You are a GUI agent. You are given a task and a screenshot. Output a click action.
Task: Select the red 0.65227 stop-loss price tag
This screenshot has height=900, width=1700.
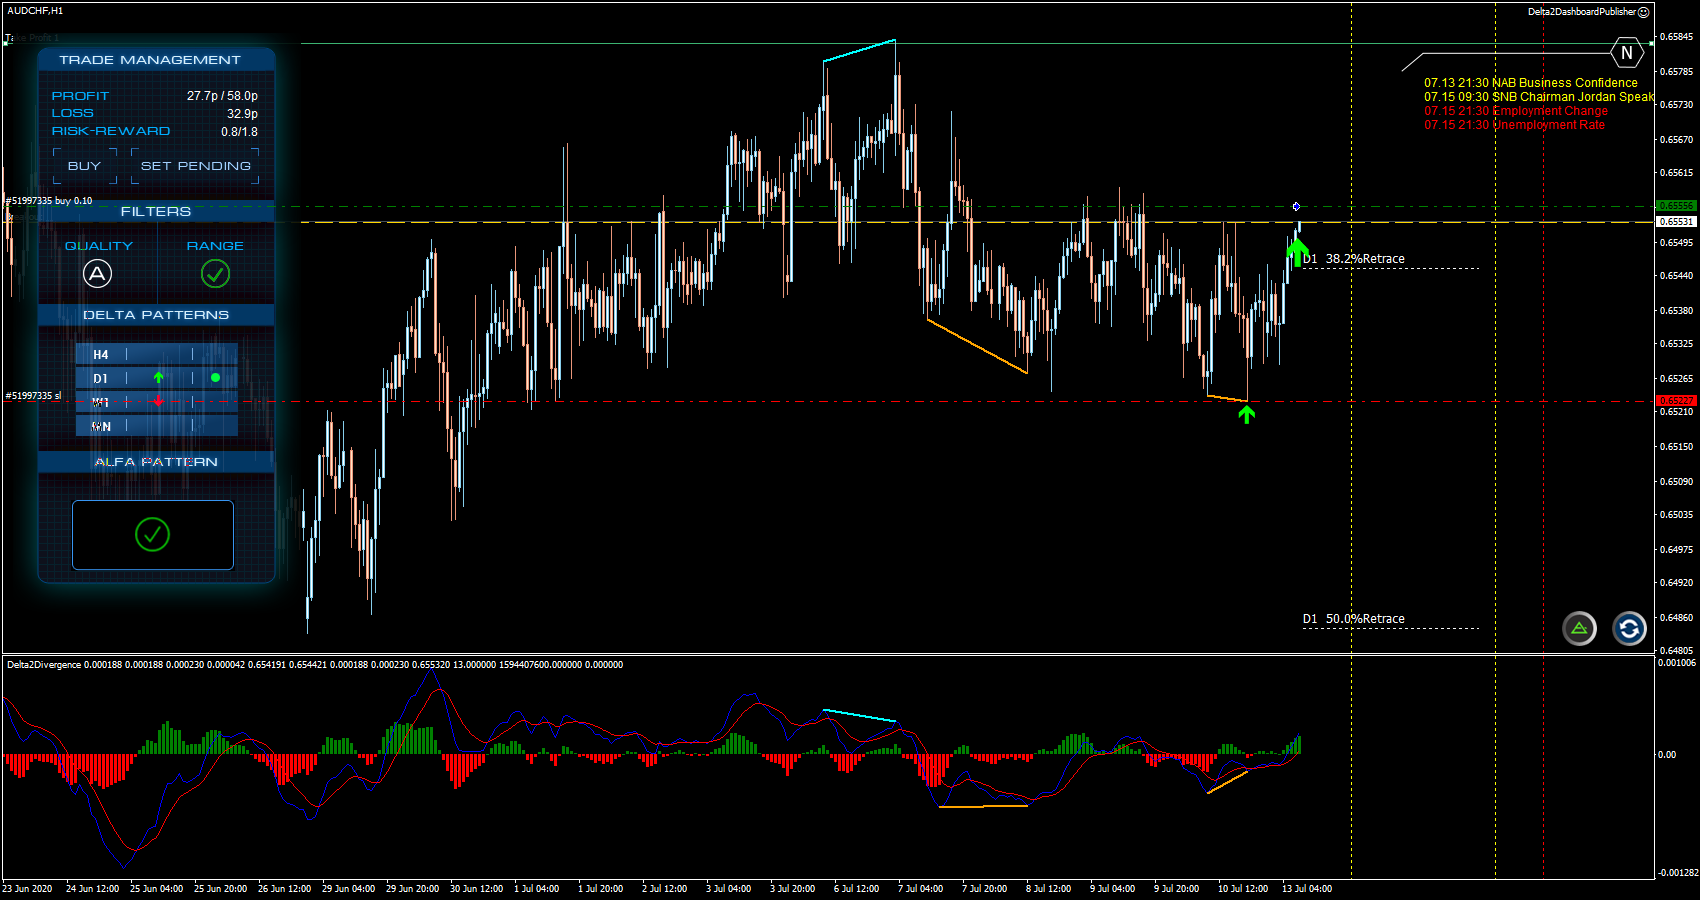1676,401
